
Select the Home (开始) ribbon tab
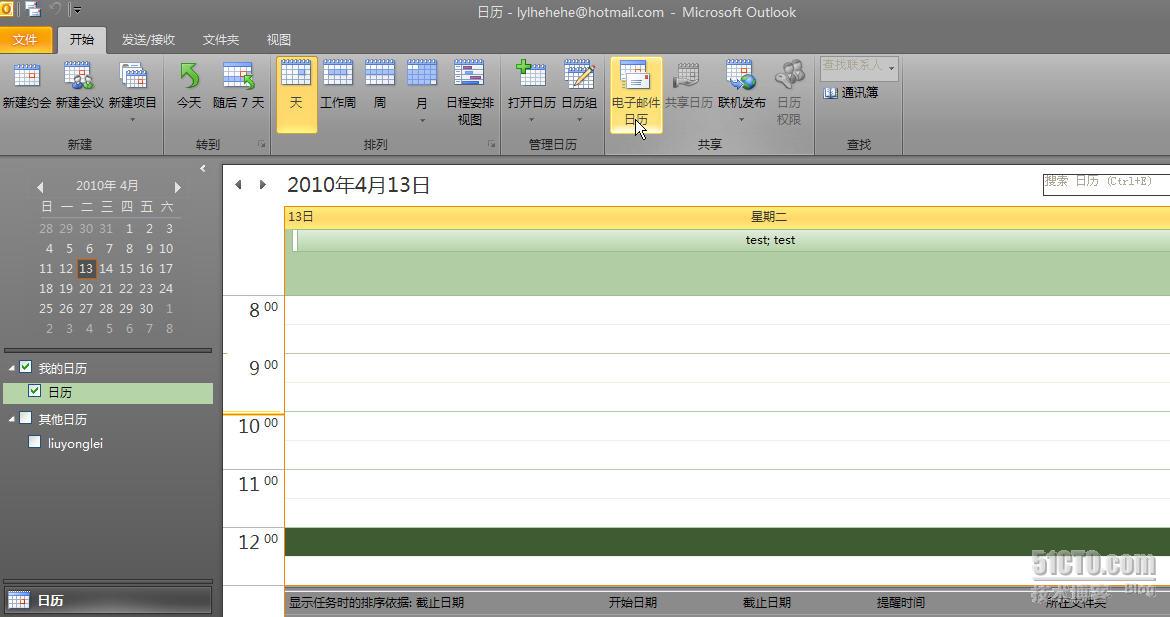tap(82, 40)
